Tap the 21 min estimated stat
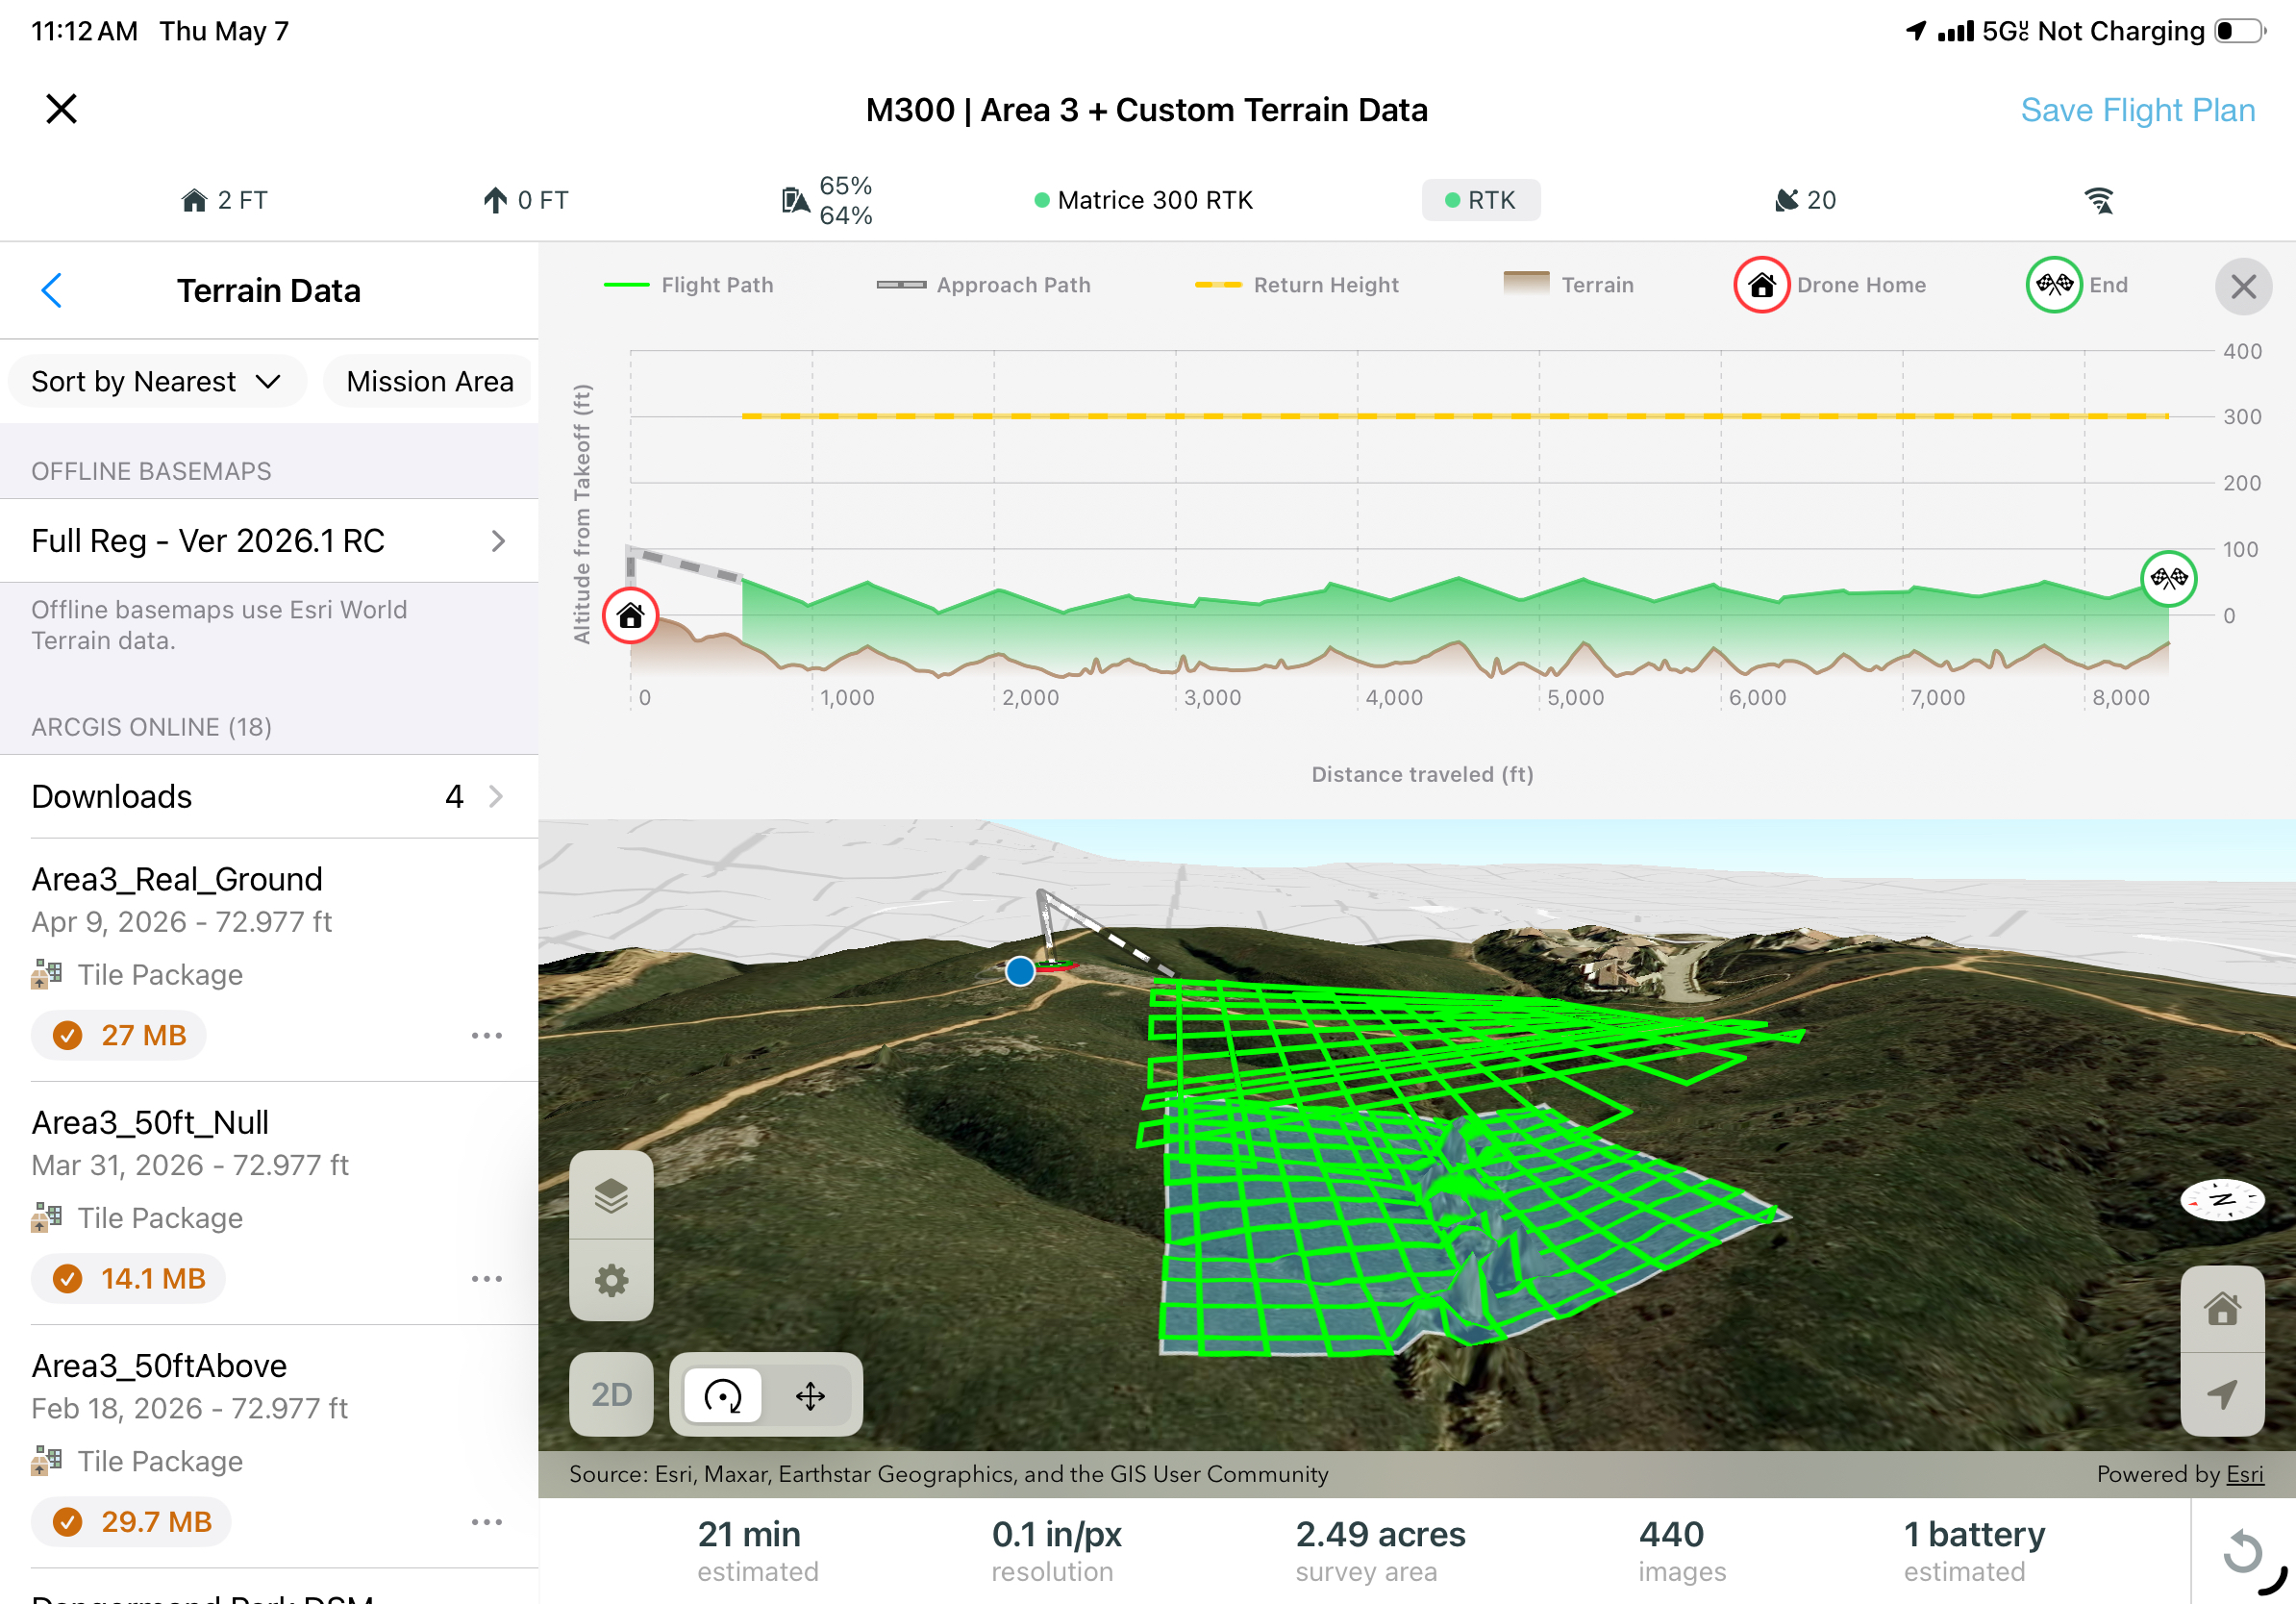Image resolution: width=2296 pixels, height=1604 pixels. [x=757, y=1551]
